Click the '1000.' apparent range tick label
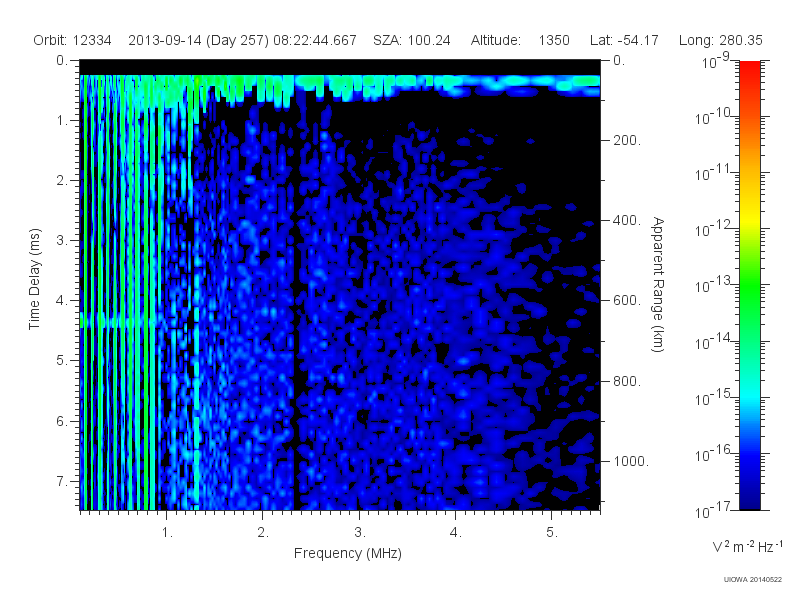The height and width of the screenshot is (600, 800). 631,461
